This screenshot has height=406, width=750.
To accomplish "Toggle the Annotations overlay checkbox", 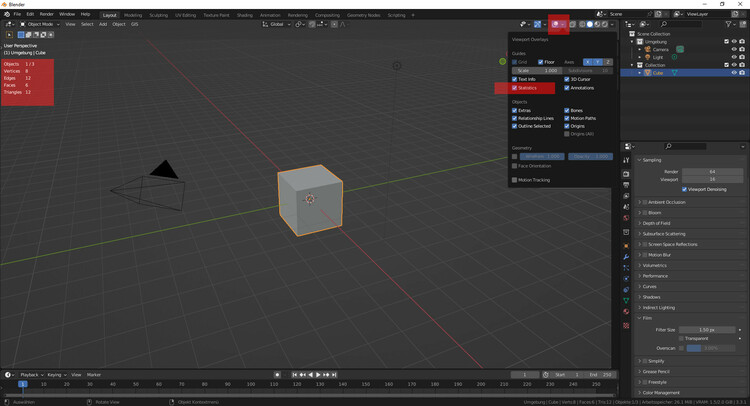I will pyautogui.click(x=567, y=88).
